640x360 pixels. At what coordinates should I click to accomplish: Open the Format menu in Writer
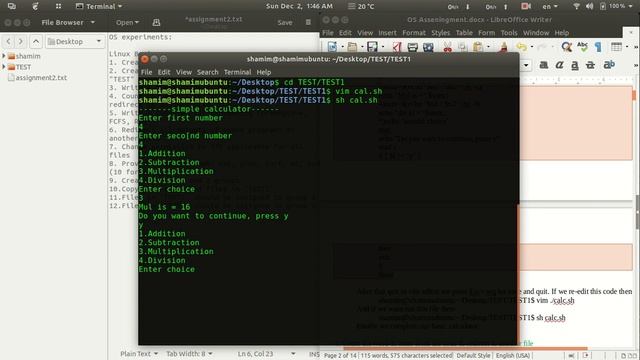(413, 33)
